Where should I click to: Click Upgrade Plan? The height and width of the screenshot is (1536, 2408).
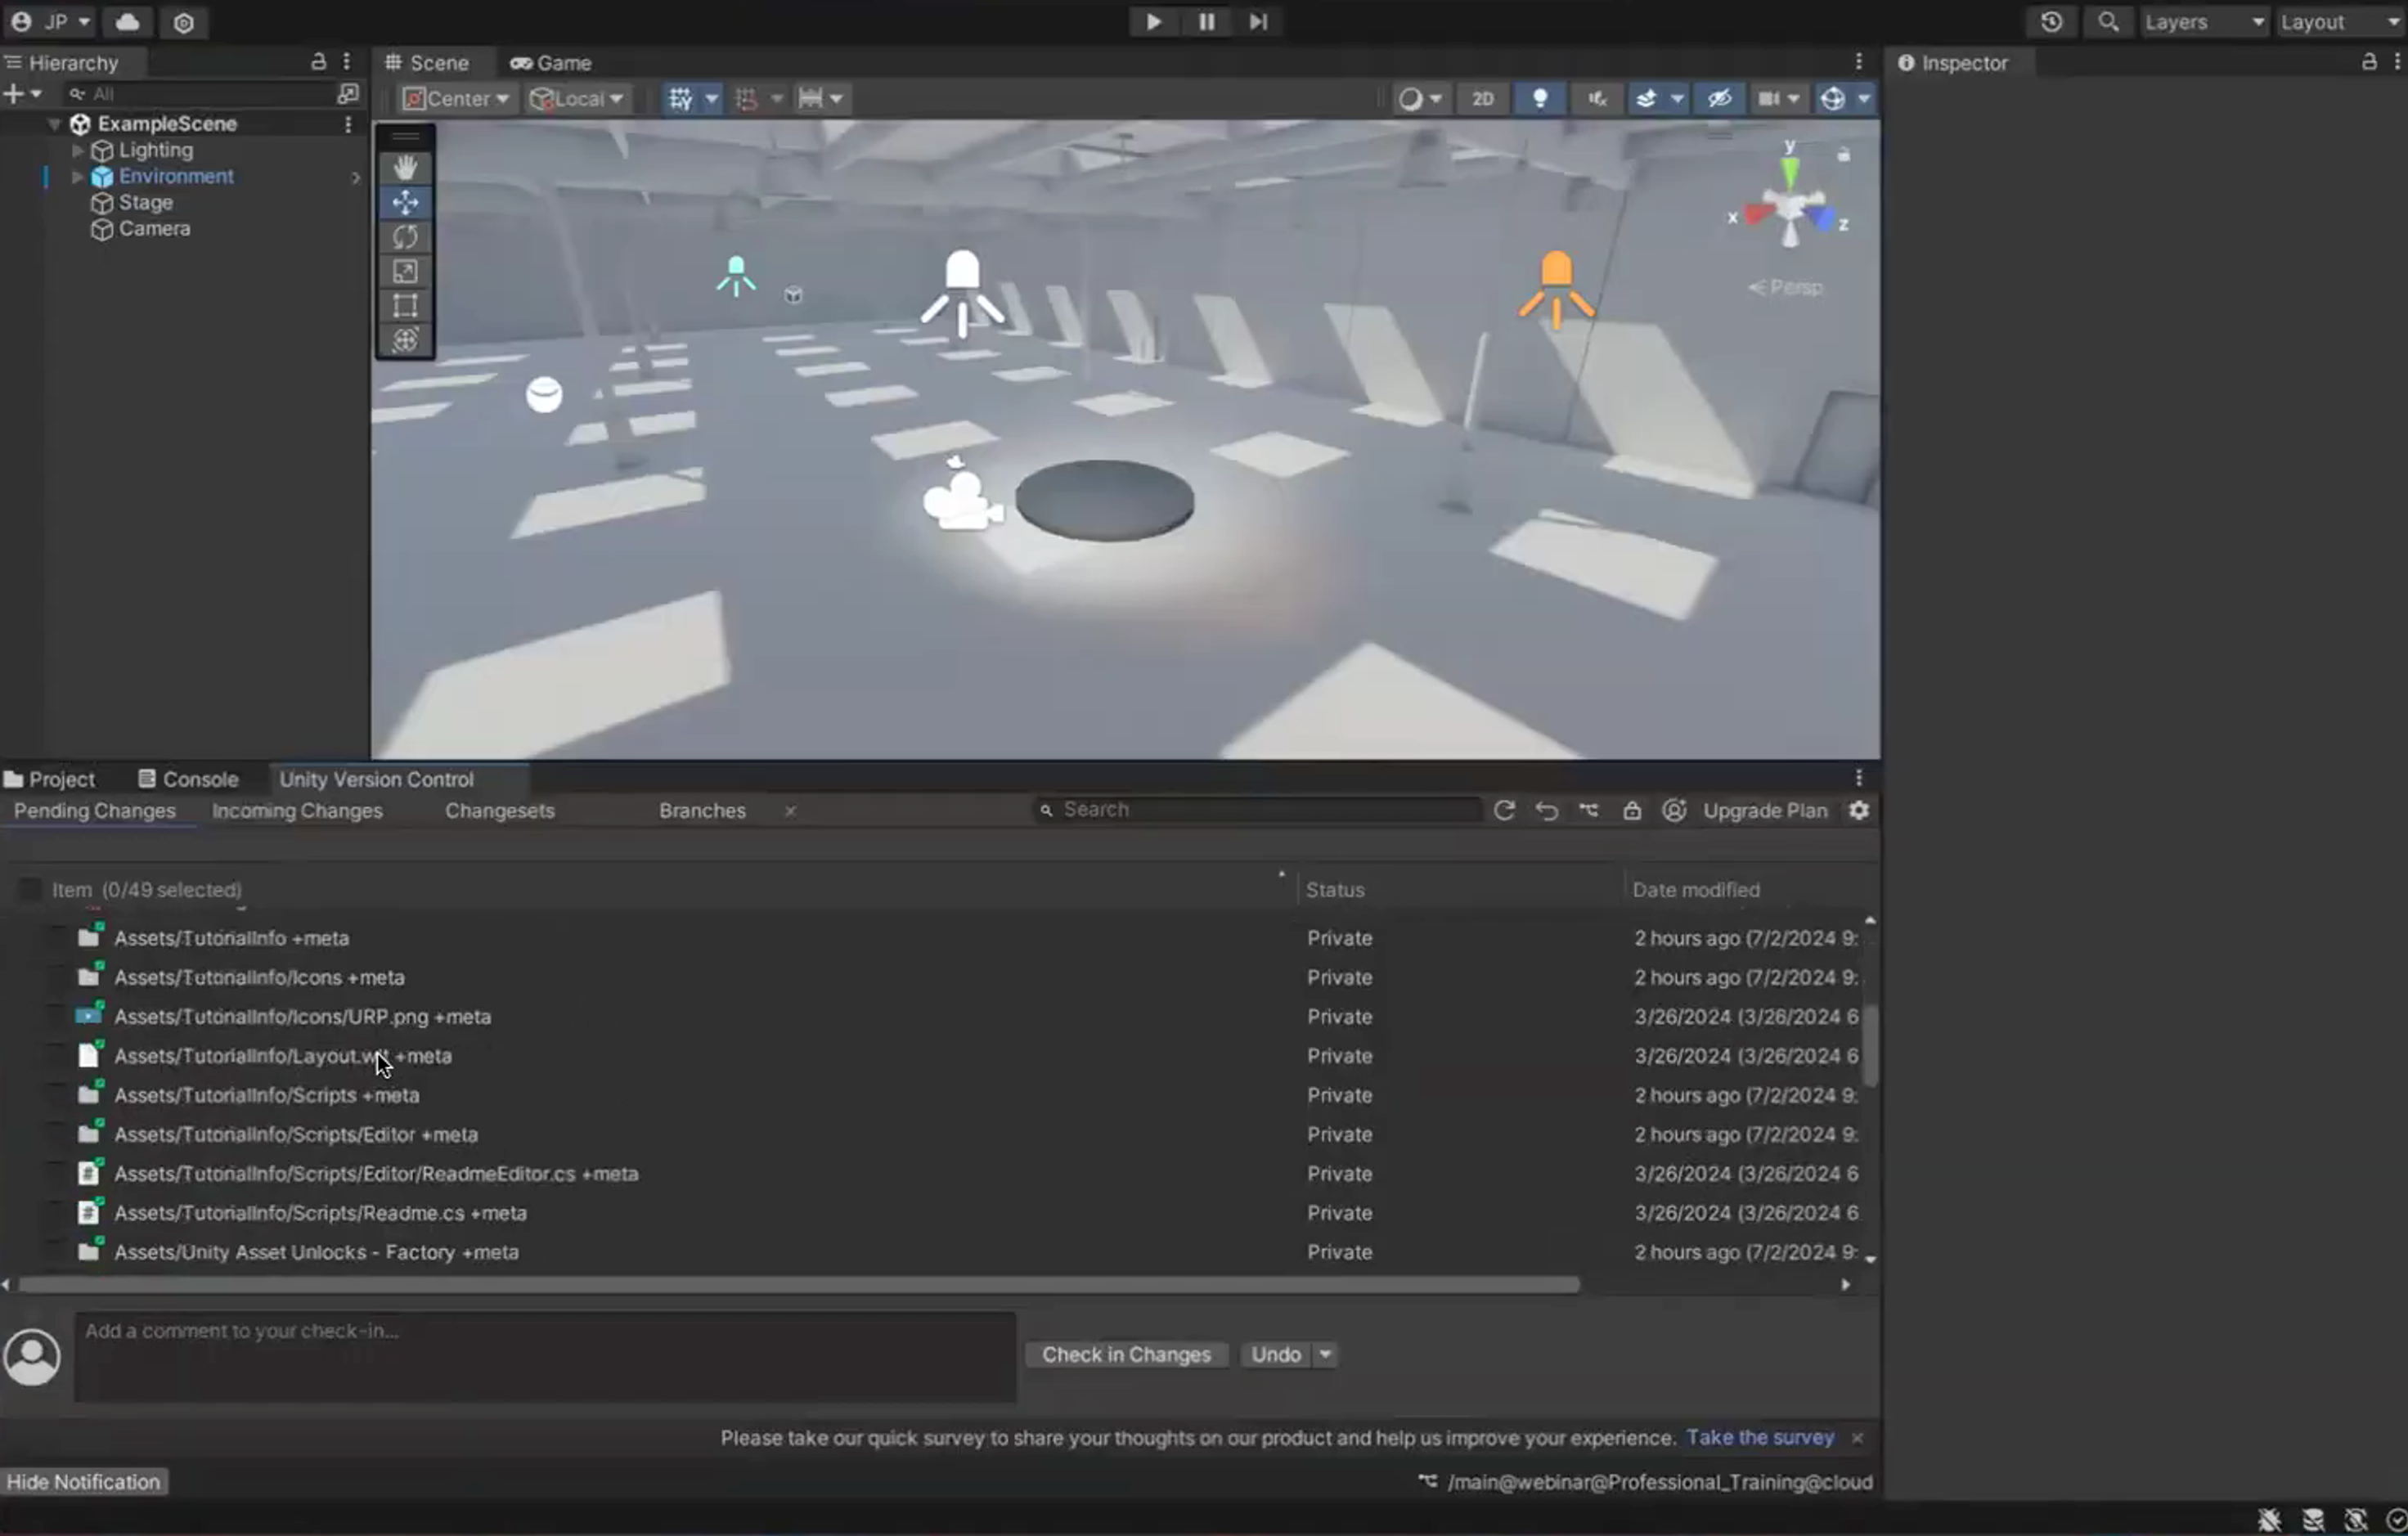1765,810
